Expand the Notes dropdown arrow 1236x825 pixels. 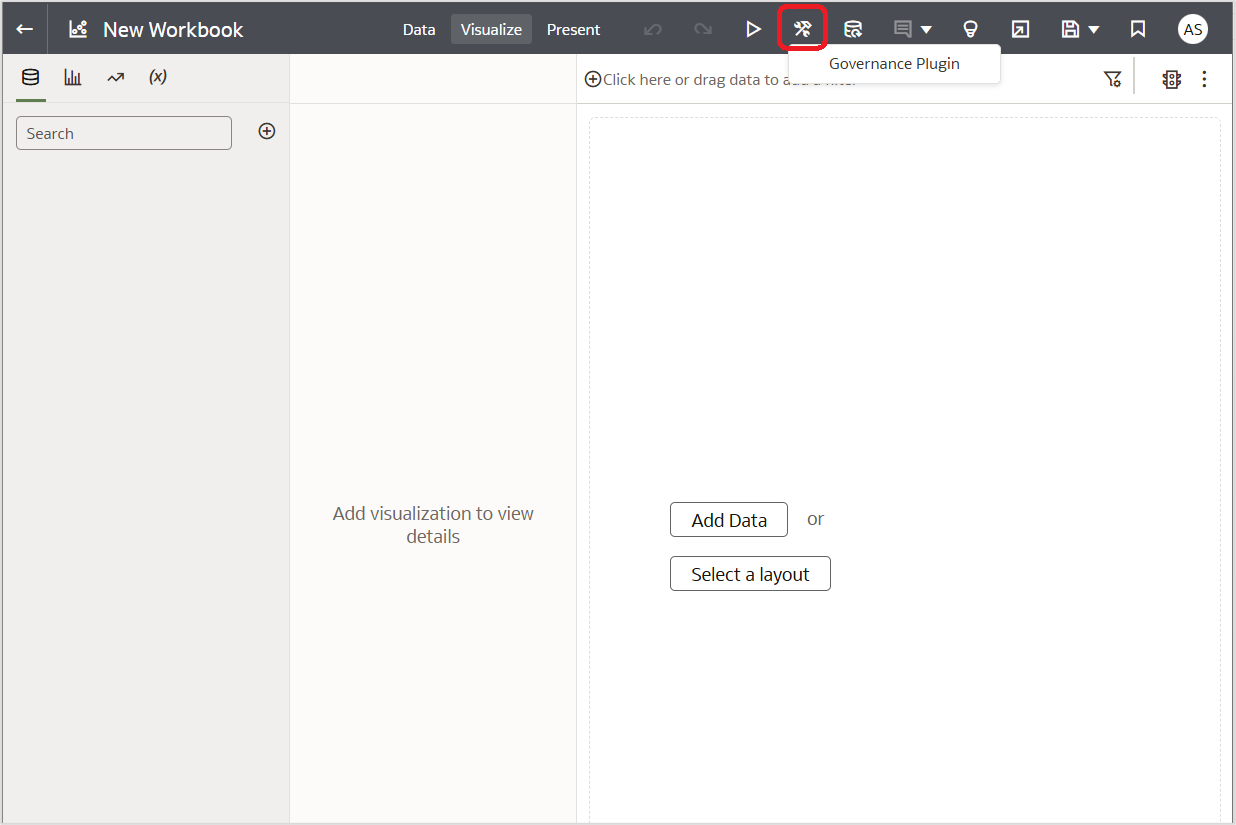pos(928,29)
